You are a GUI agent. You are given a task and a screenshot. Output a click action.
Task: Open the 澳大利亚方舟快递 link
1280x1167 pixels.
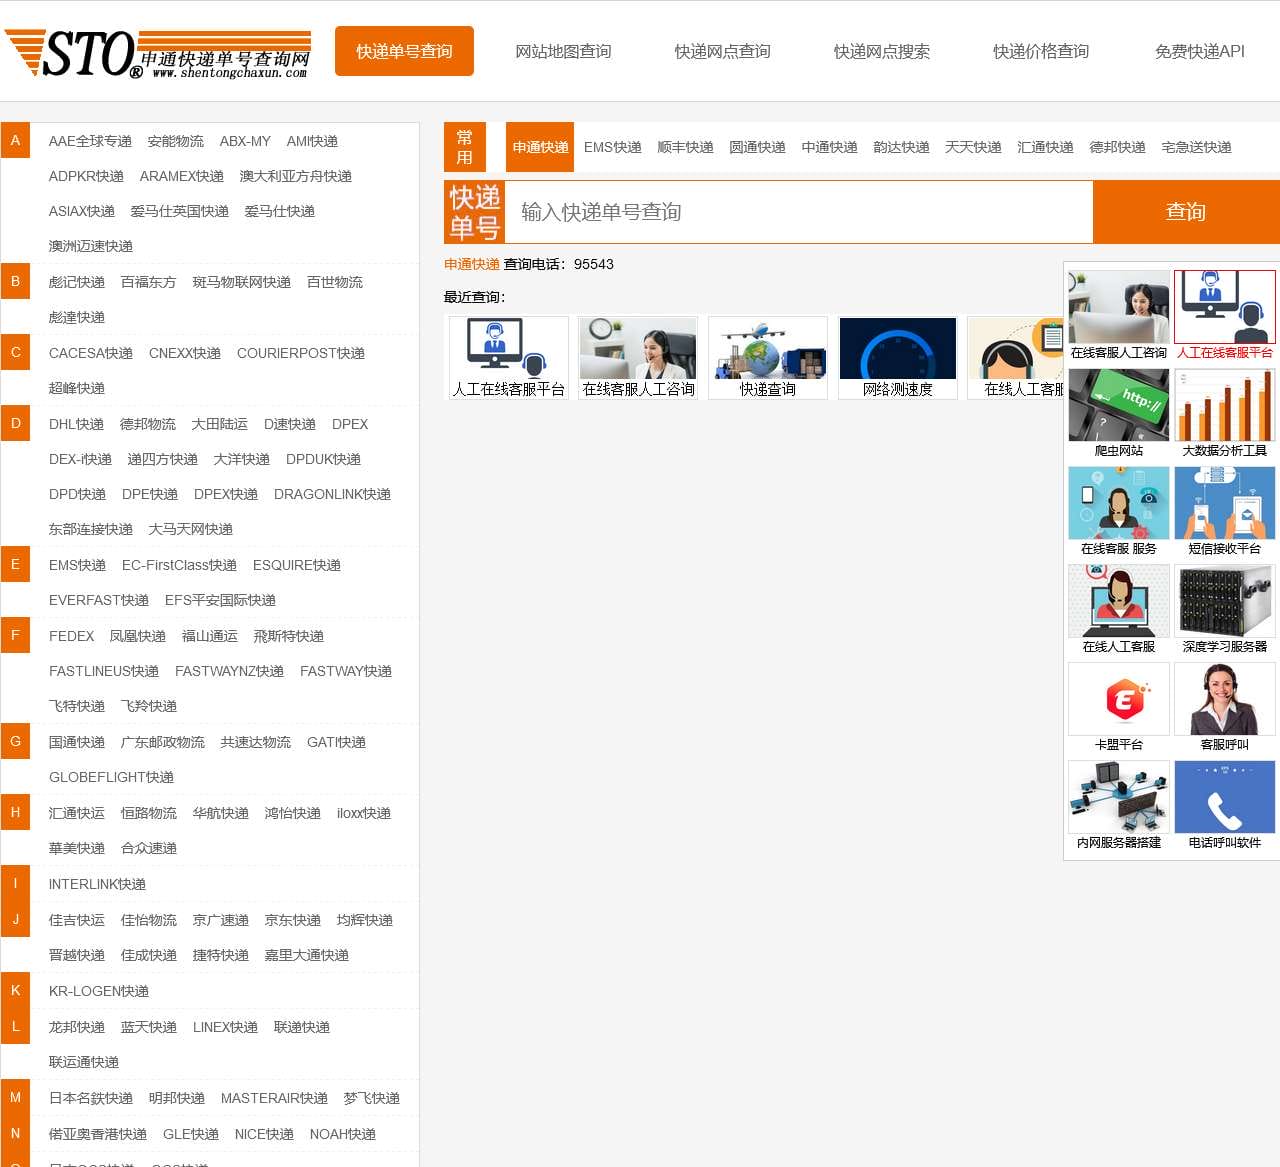[x=296, y=176]
